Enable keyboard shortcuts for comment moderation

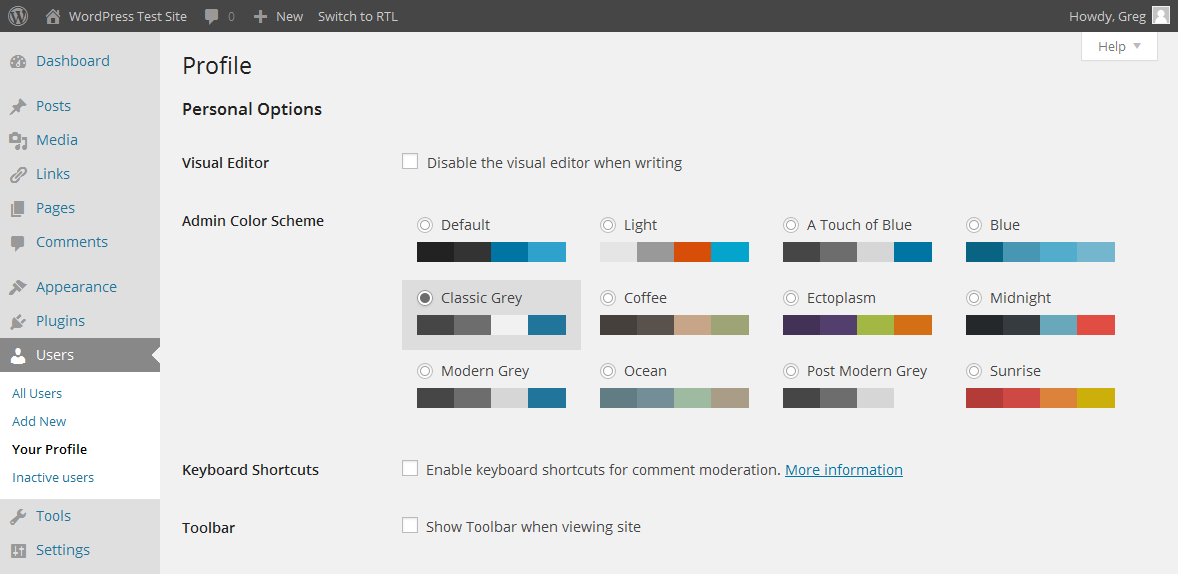click(410, 468)
